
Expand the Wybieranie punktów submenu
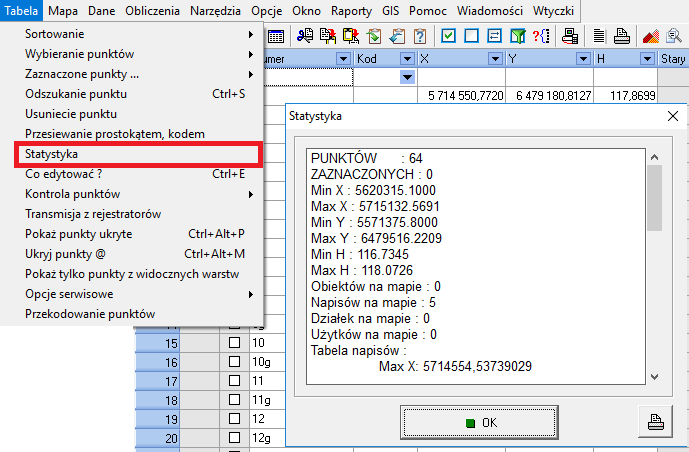132,54
